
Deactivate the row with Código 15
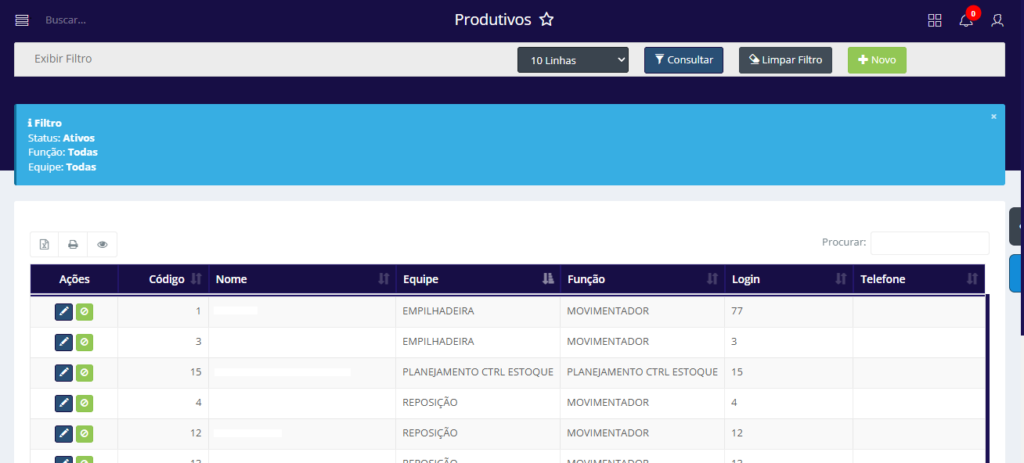[x=85, y=373]
